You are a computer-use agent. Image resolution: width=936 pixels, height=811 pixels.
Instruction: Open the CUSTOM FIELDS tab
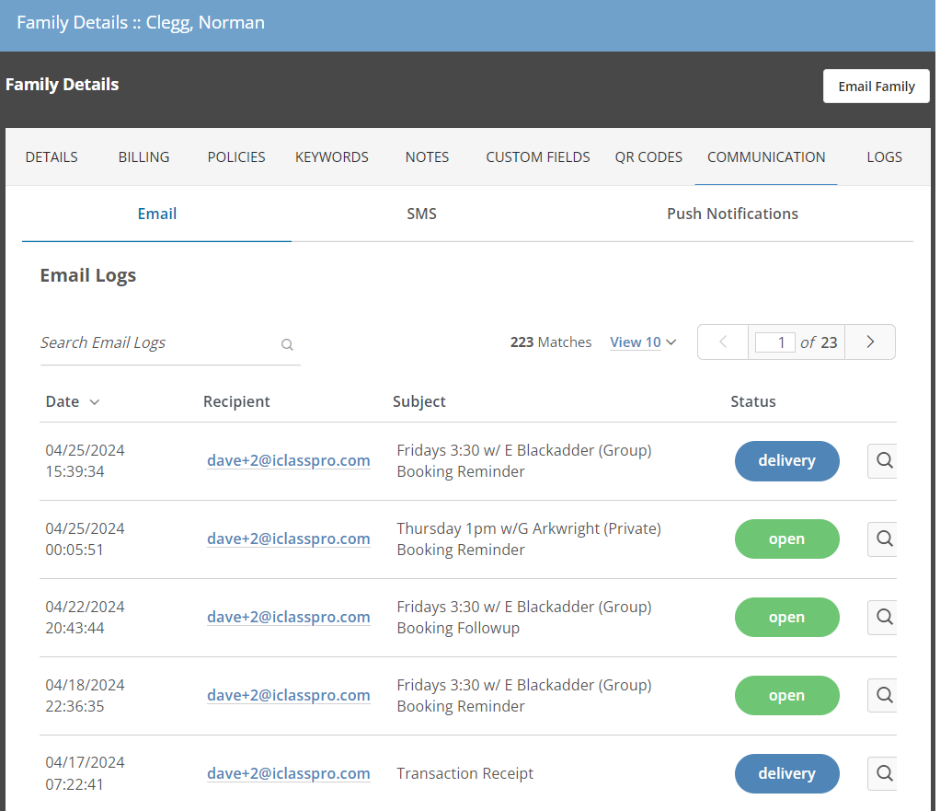click(538, 157)
